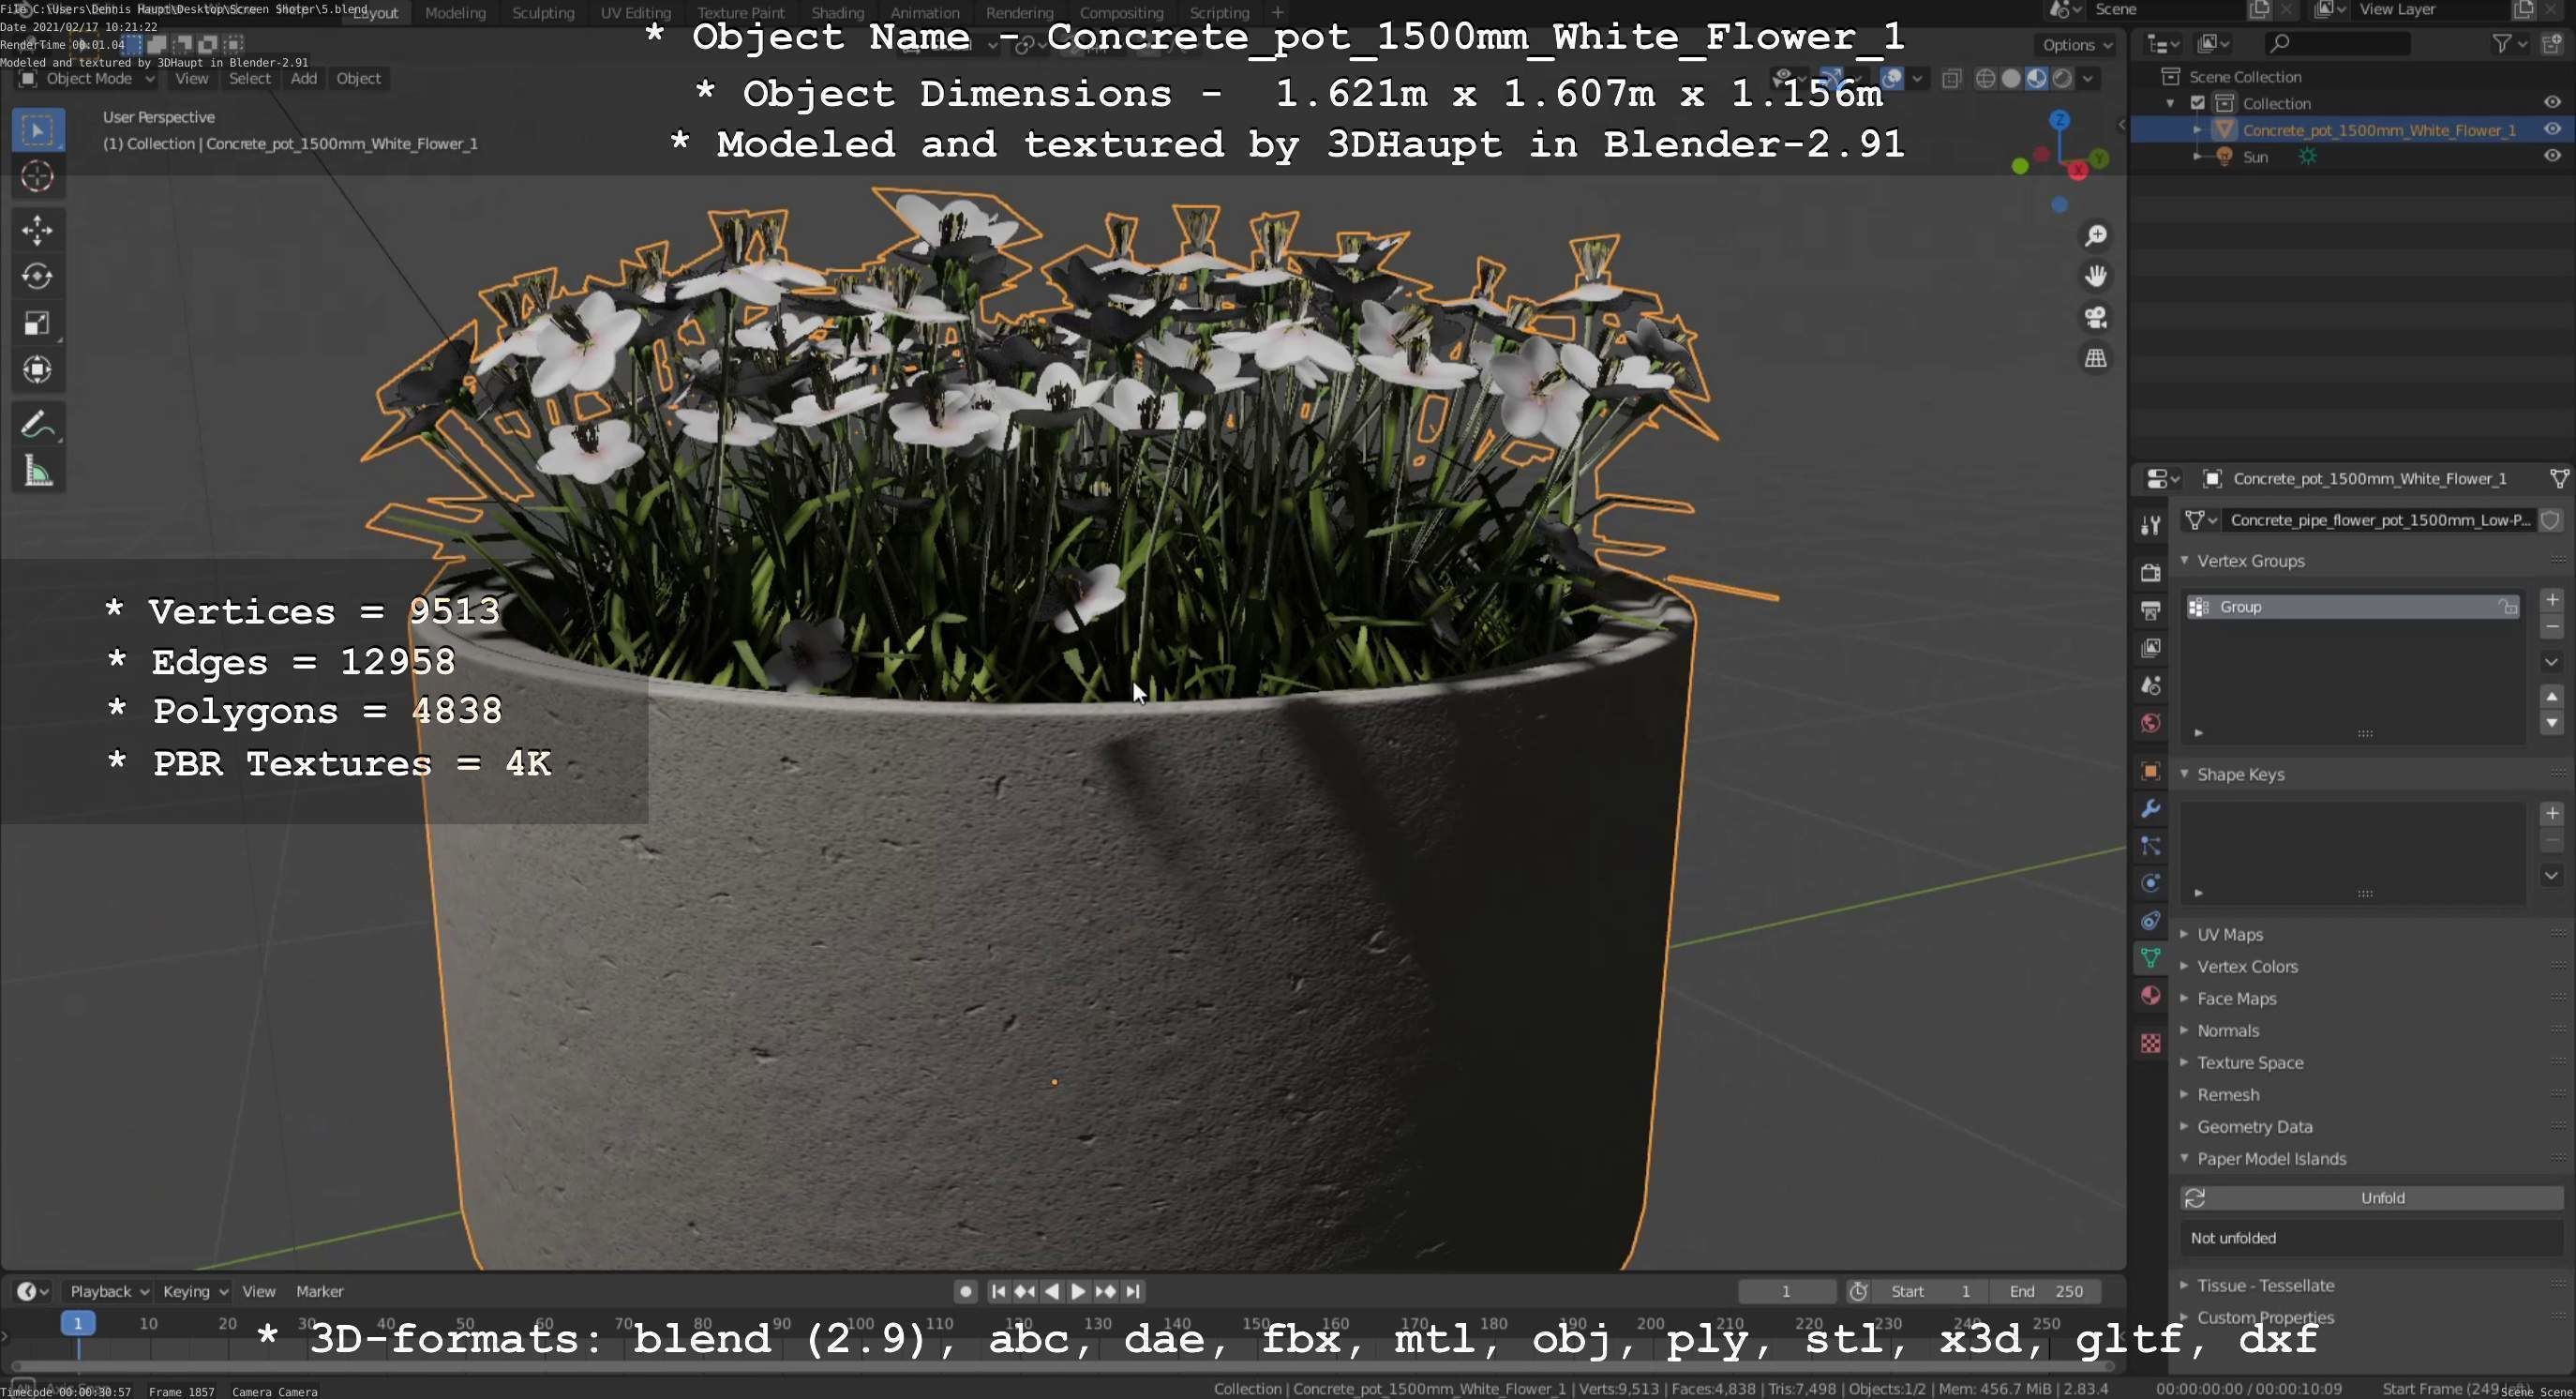Click the Unfold button
Image resolution: width=2576 pixels, height=1399 pixels.
[2371, 1197]
